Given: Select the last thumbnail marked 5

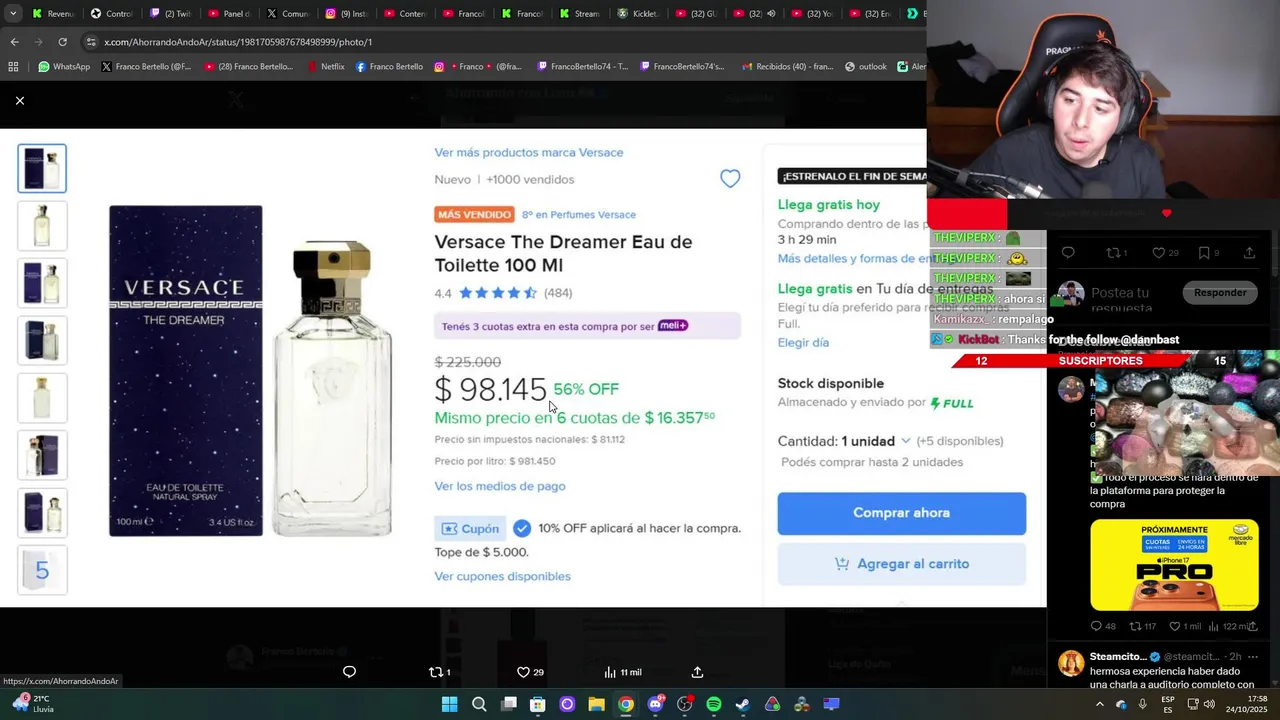Looking at the screenshot, I should pos(42,570).
